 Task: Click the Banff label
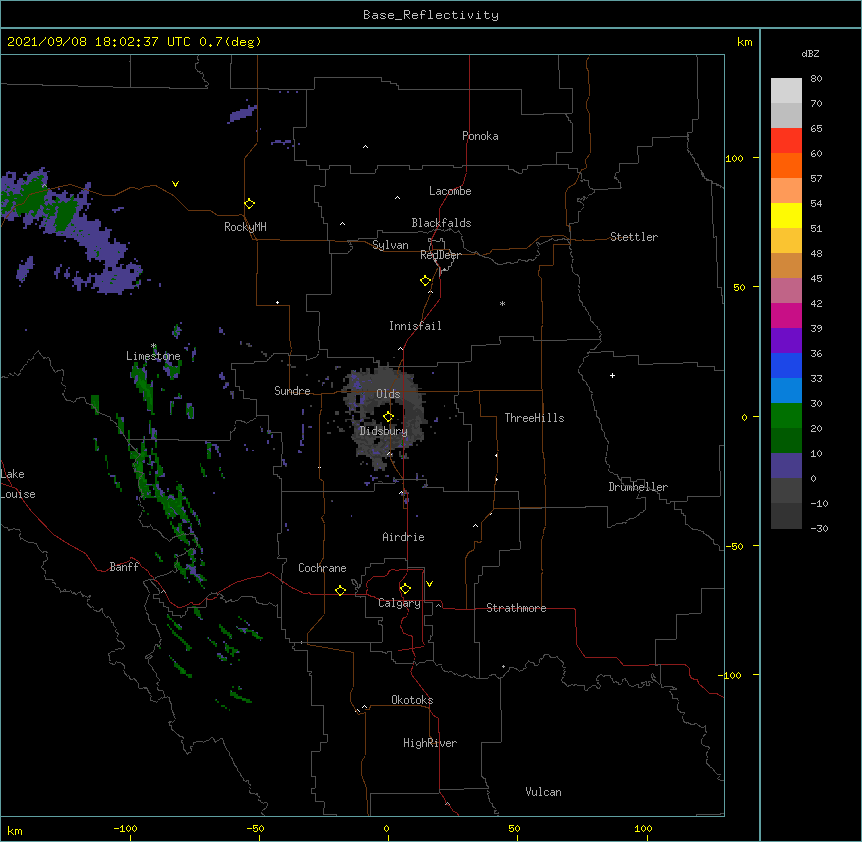pos(124,567)
